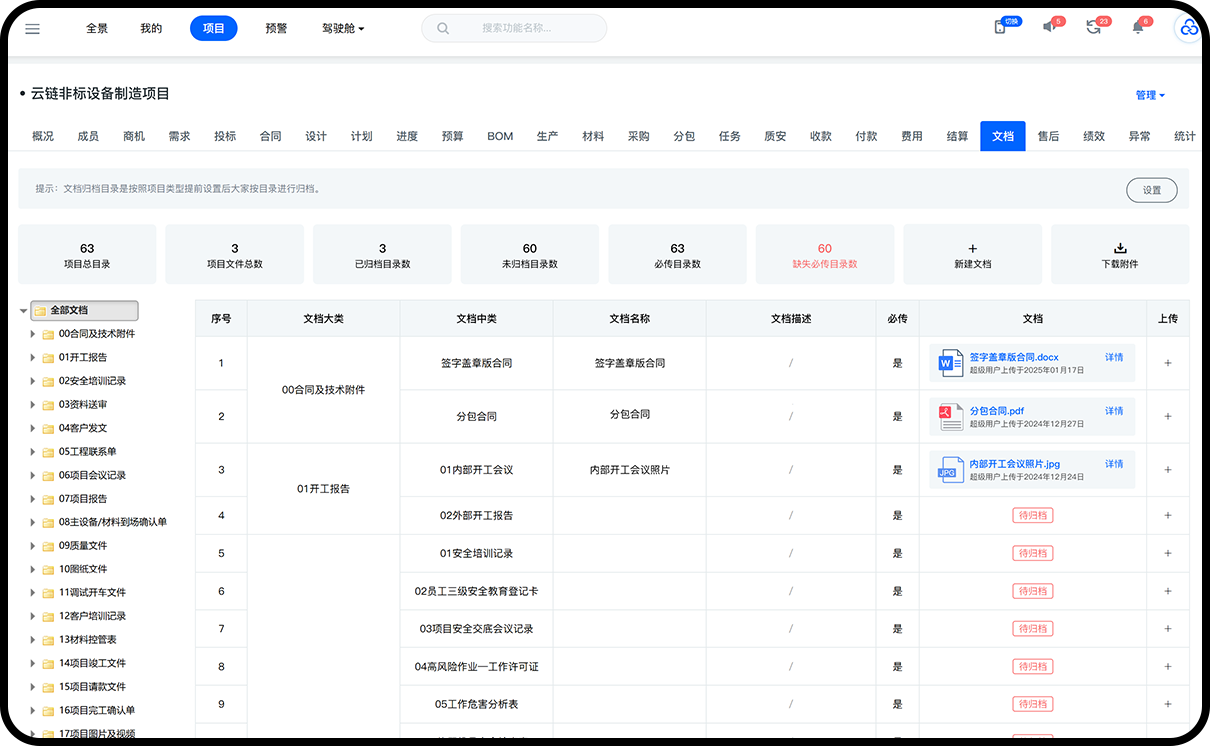This screenshot has height=746, width=1210.
Task: Open the PDF file 分包合同.pdf
Action: [996, 411]
